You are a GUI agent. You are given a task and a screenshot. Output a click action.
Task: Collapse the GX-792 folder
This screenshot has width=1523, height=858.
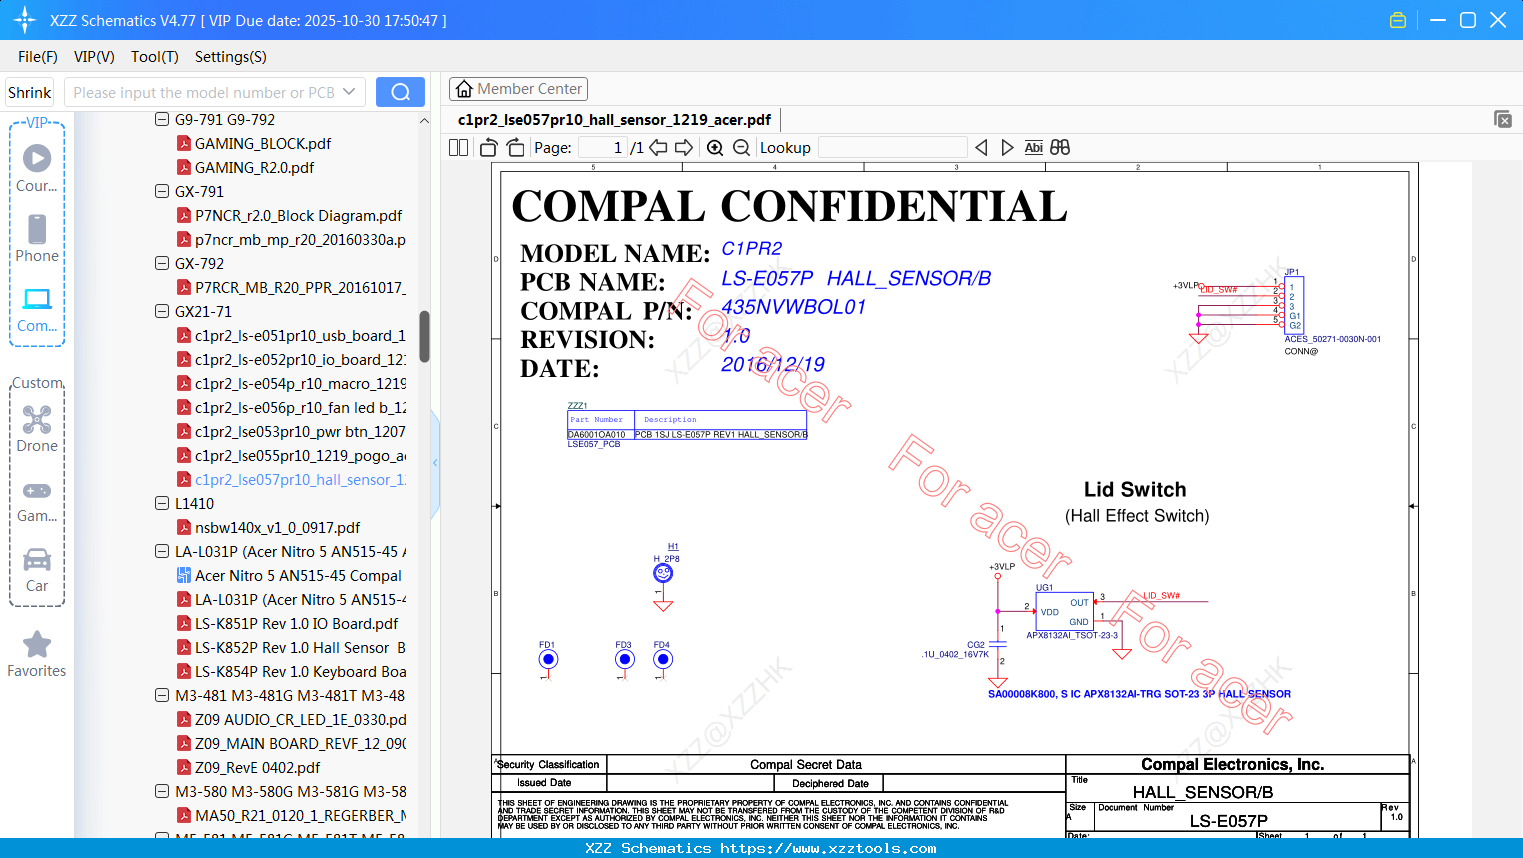point(162,263)
